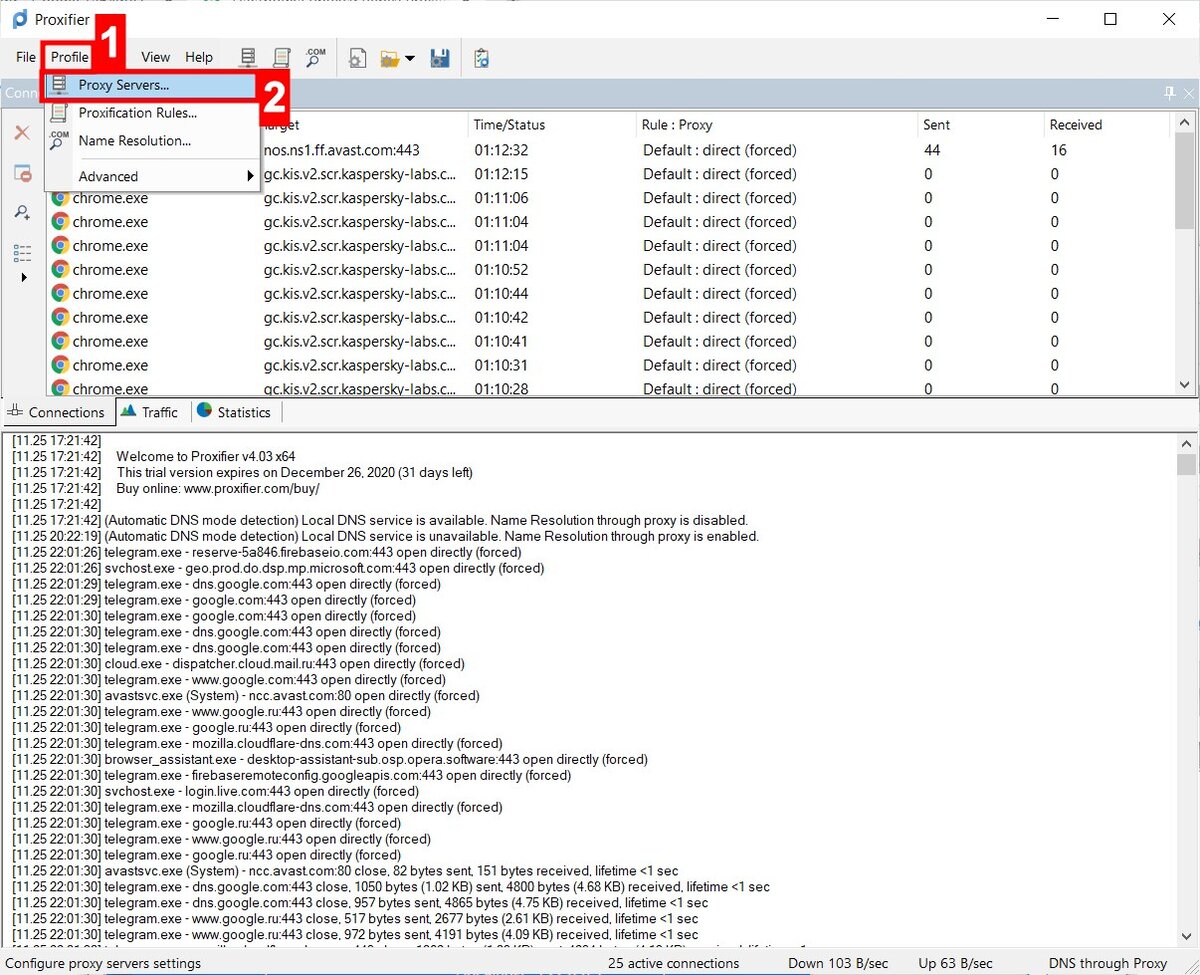Open the View menu

point(155,57)
